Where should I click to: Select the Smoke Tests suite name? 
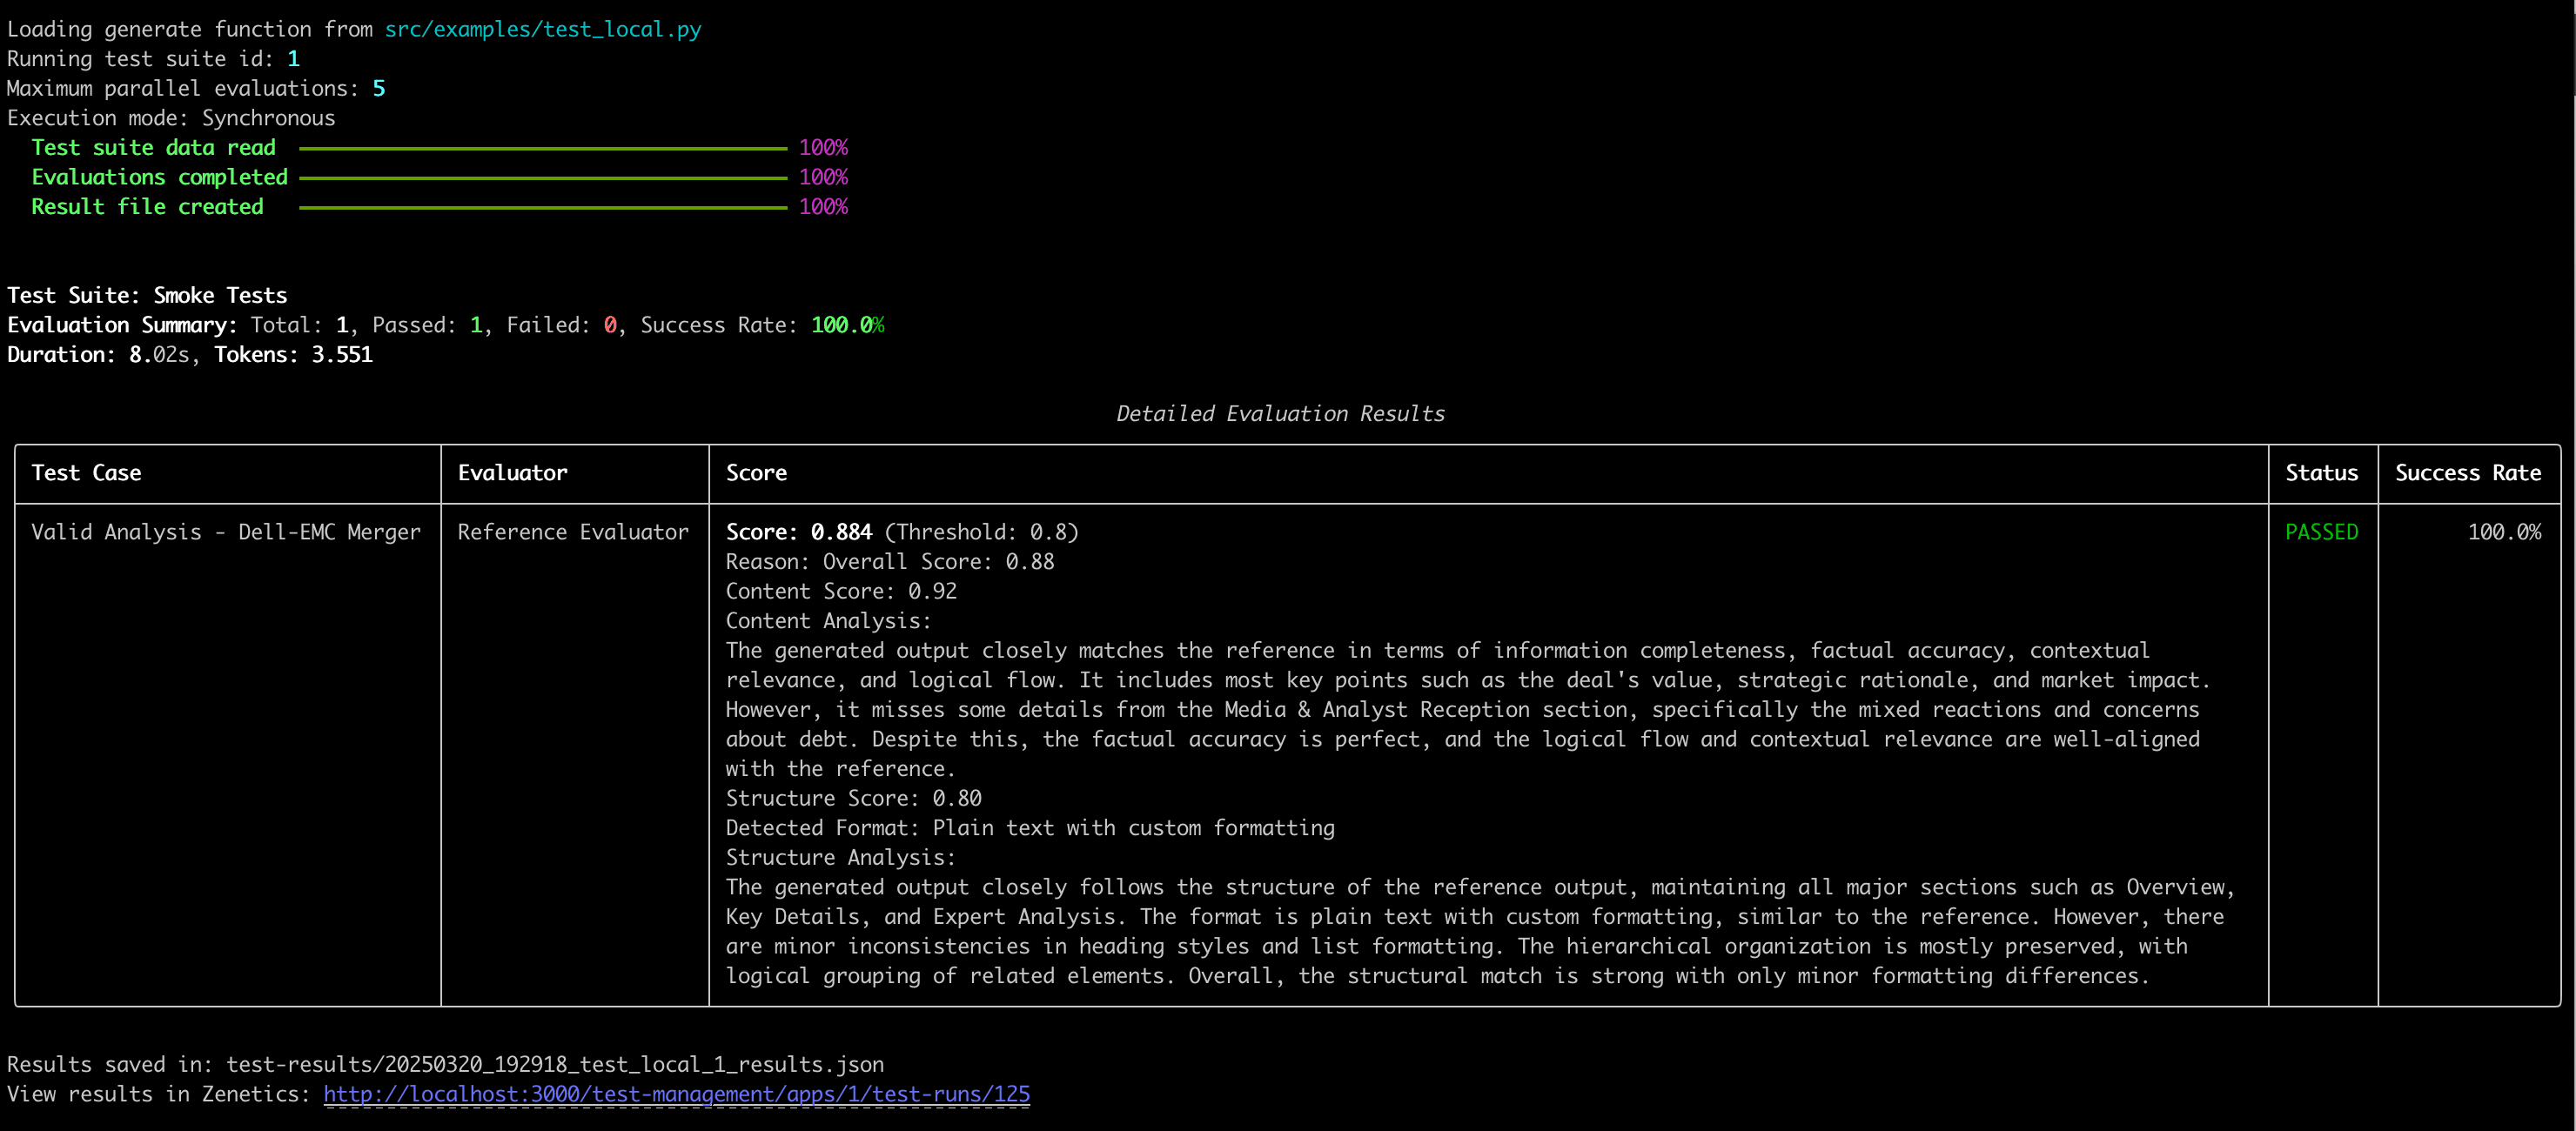pos(220,294)
